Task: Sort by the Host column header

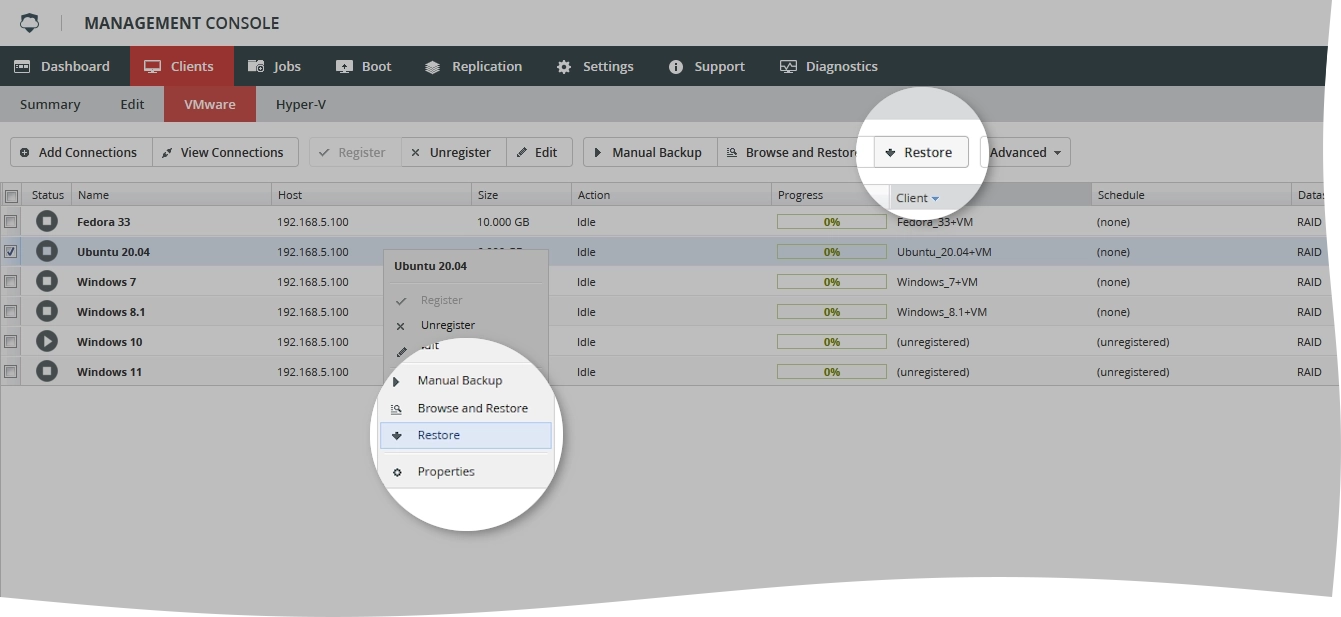Action: click(371, 195)
